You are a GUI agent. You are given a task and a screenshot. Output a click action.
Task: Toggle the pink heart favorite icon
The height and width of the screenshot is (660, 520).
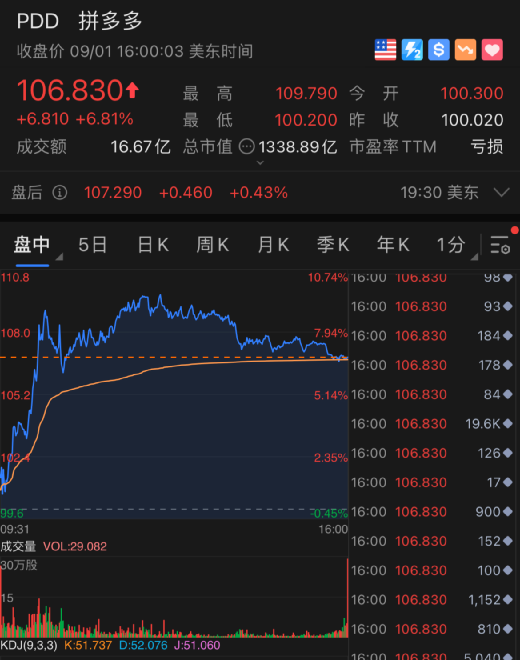click(492, 50)
